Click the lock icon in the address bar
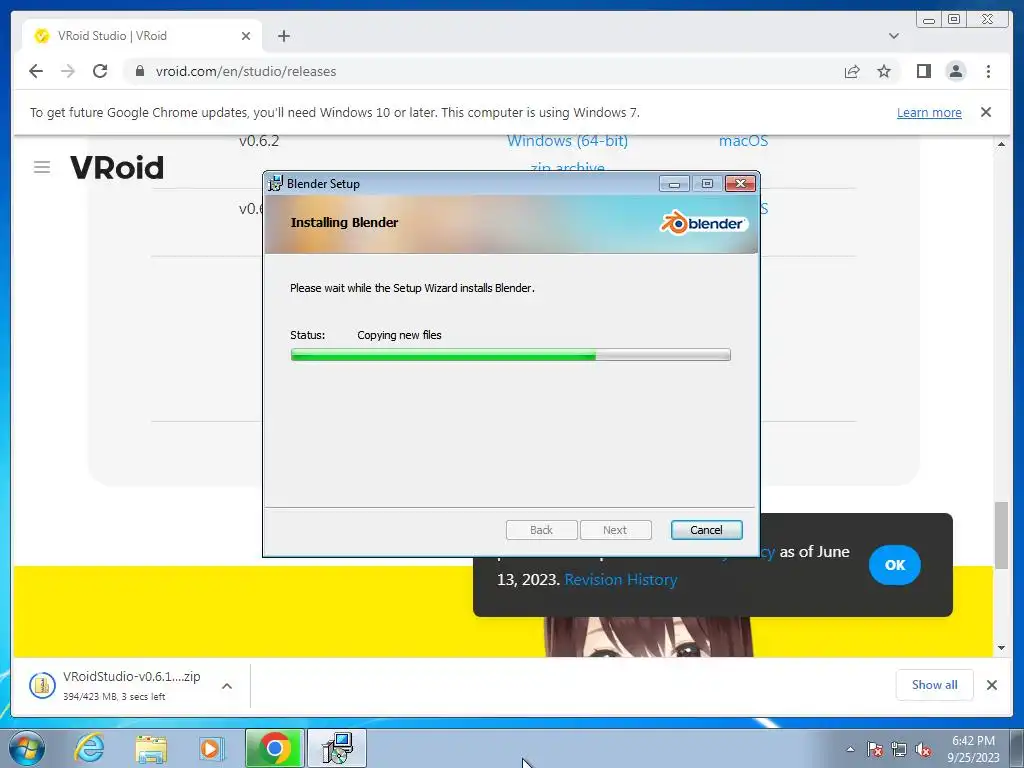 140,71
